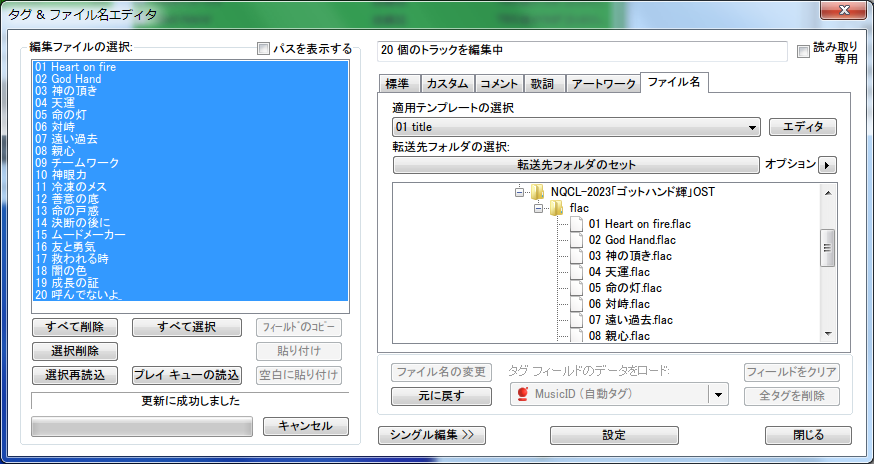Select '12 善意の底' in file list
Screen dimensions: 874x464
pos(190,199)
